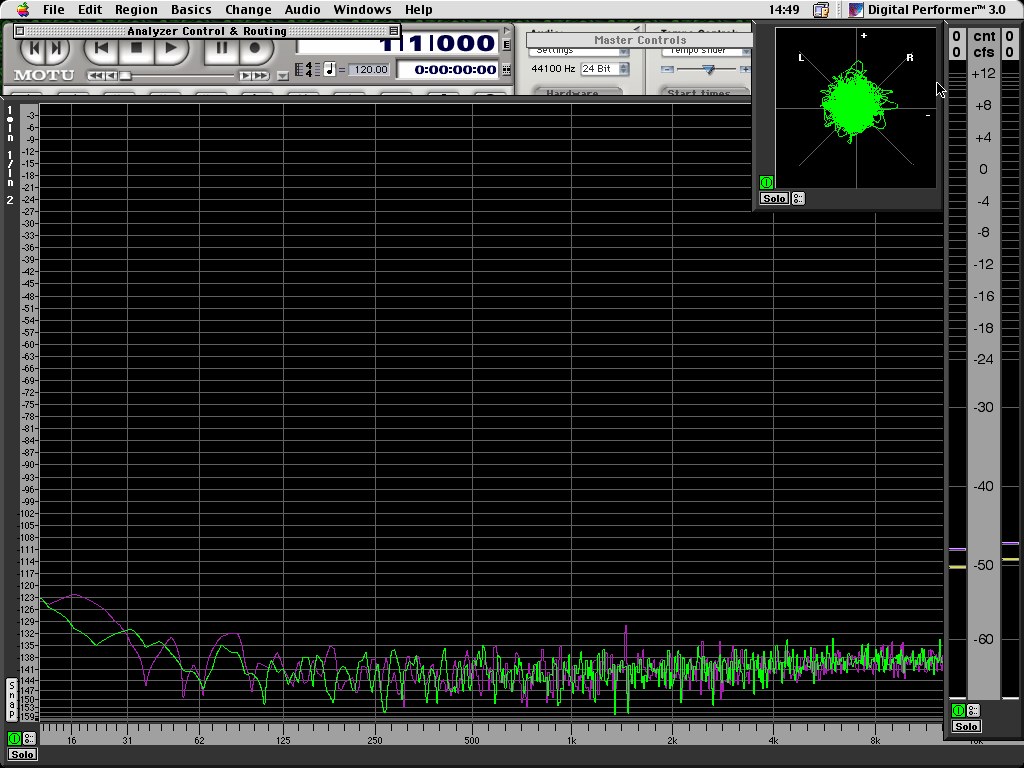
Task: Click the fast forward double-arrow button
Action: pyautogui.click(x=261, y=76)
